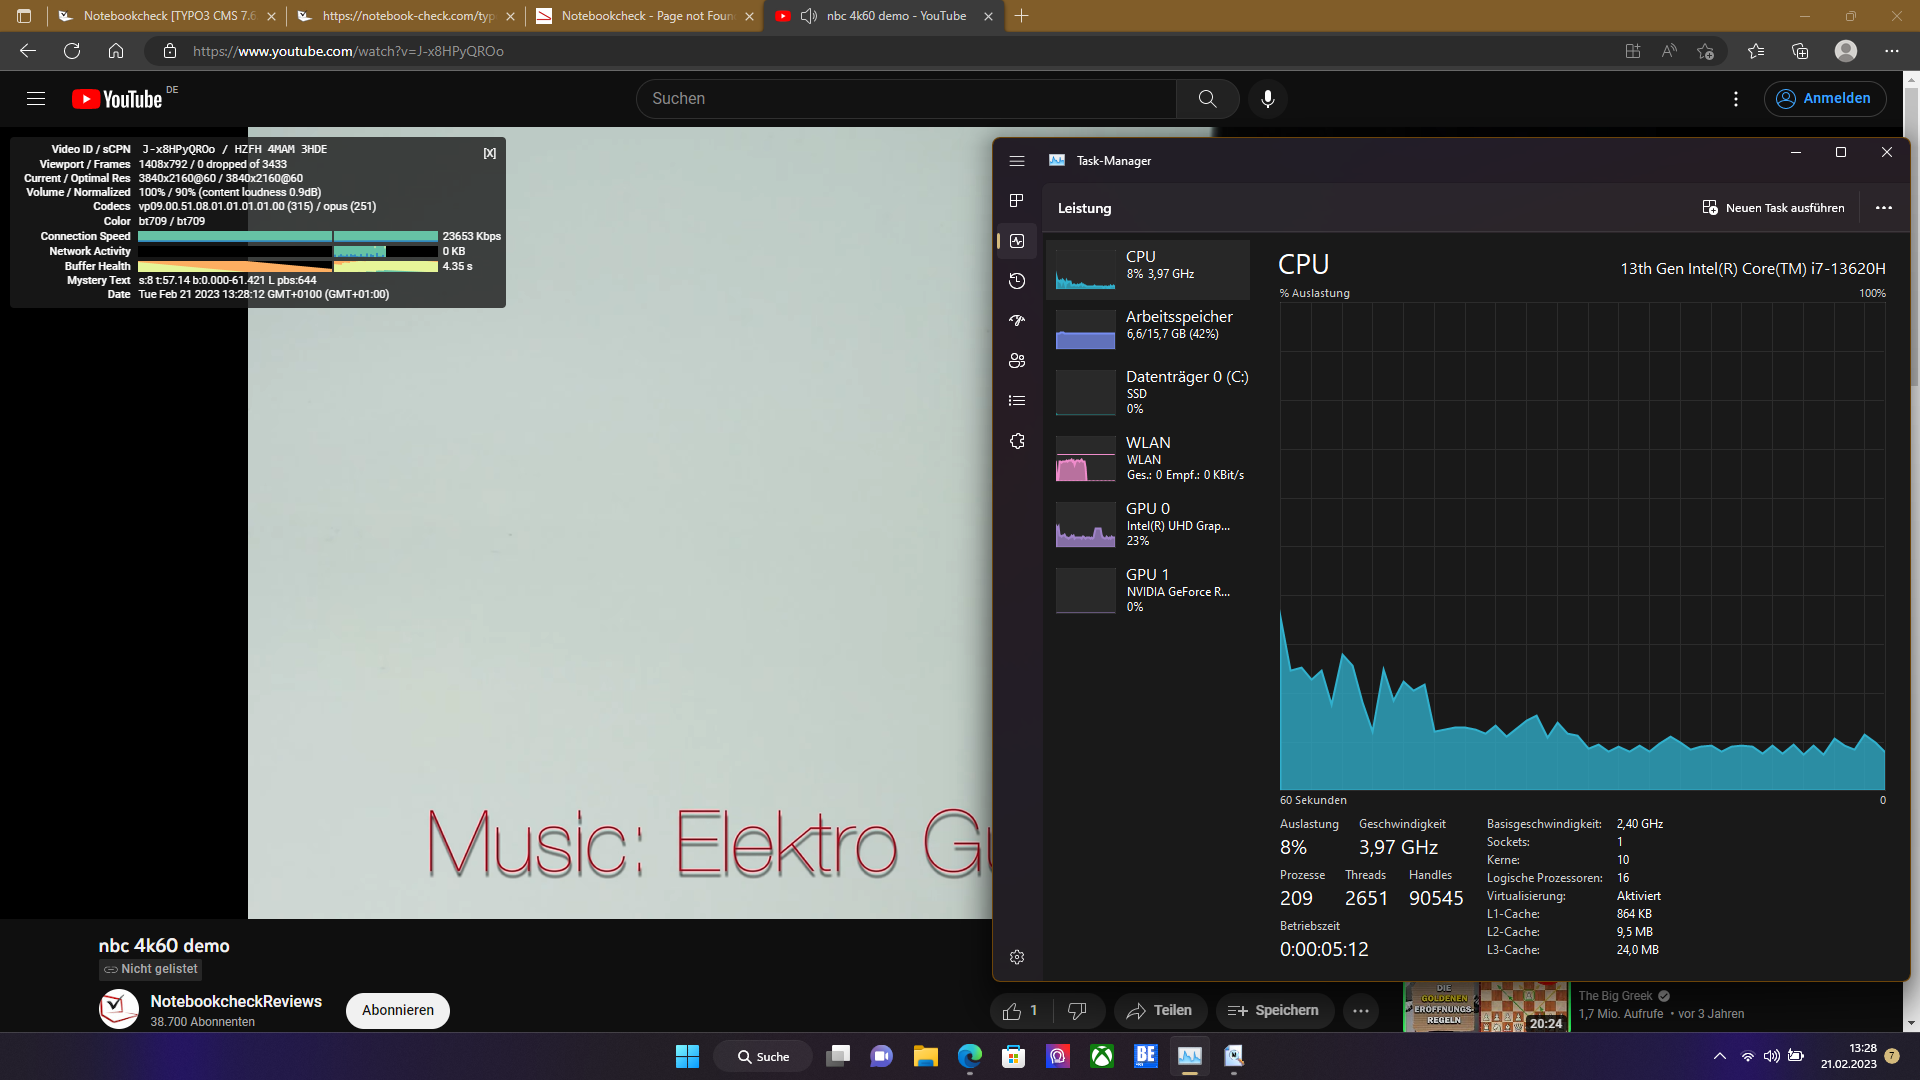Close the stats for nerds overlay
The height and width of the screenshot is (1080, 1920).
(489, 153)
